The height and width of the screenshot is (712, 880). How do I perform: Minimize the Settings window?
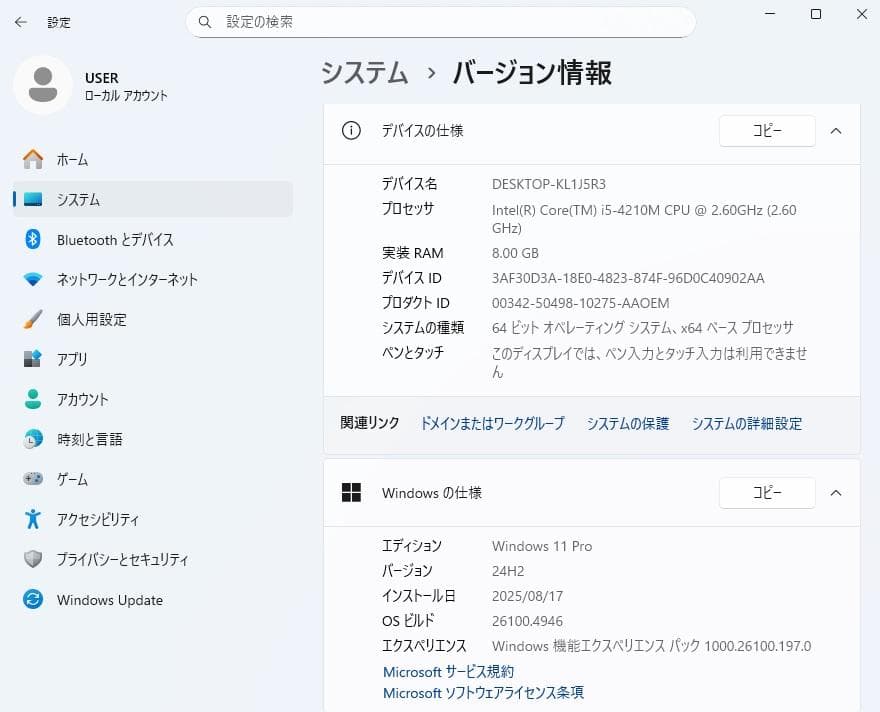pos(770,14)
